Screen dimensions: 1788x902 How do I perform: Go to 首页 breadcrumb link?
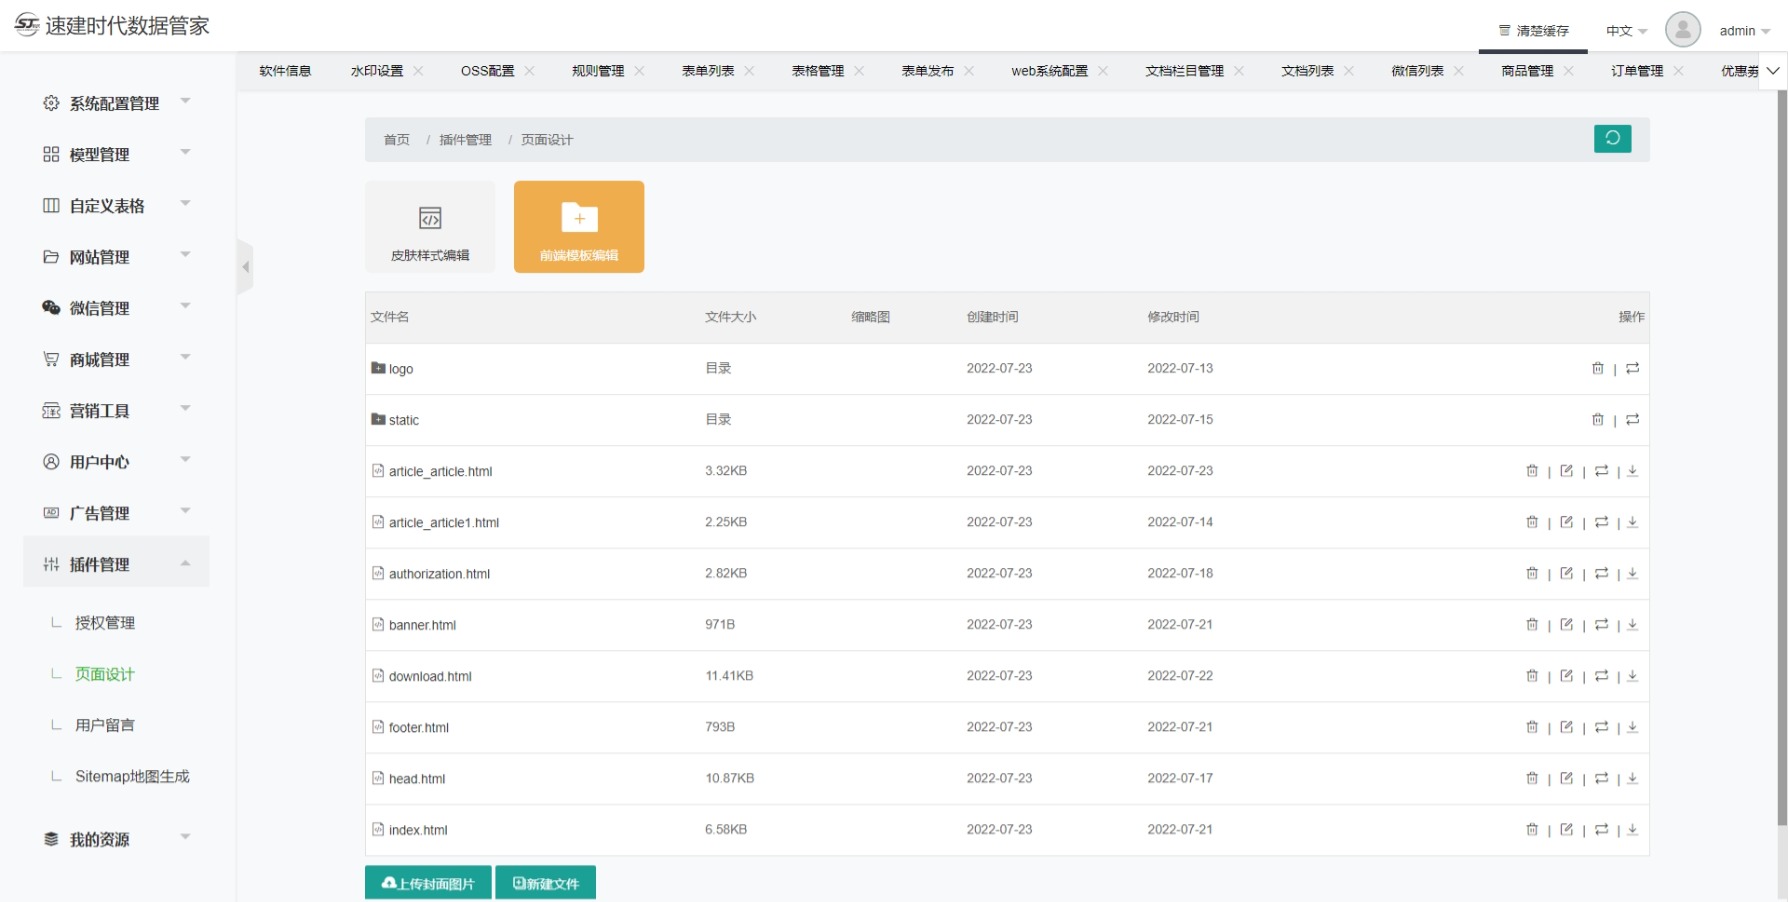[x=397, y=140]
